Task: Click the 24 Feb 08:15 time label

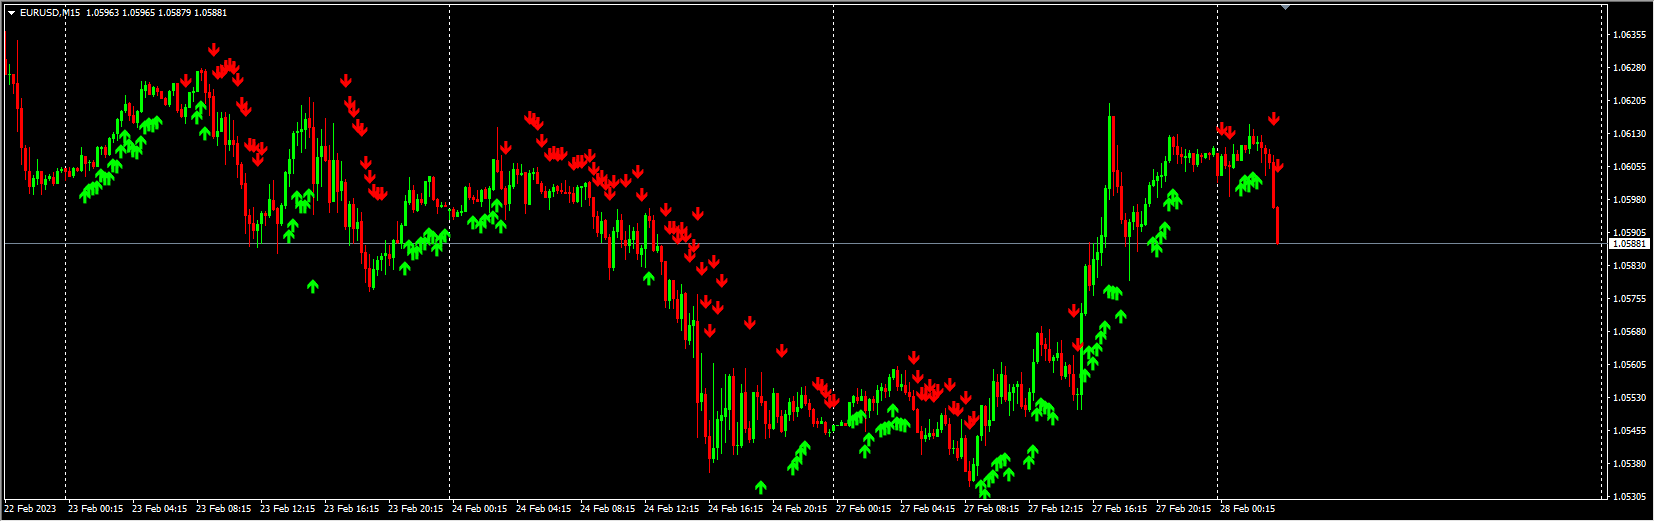Action: [x=608, y=509]
